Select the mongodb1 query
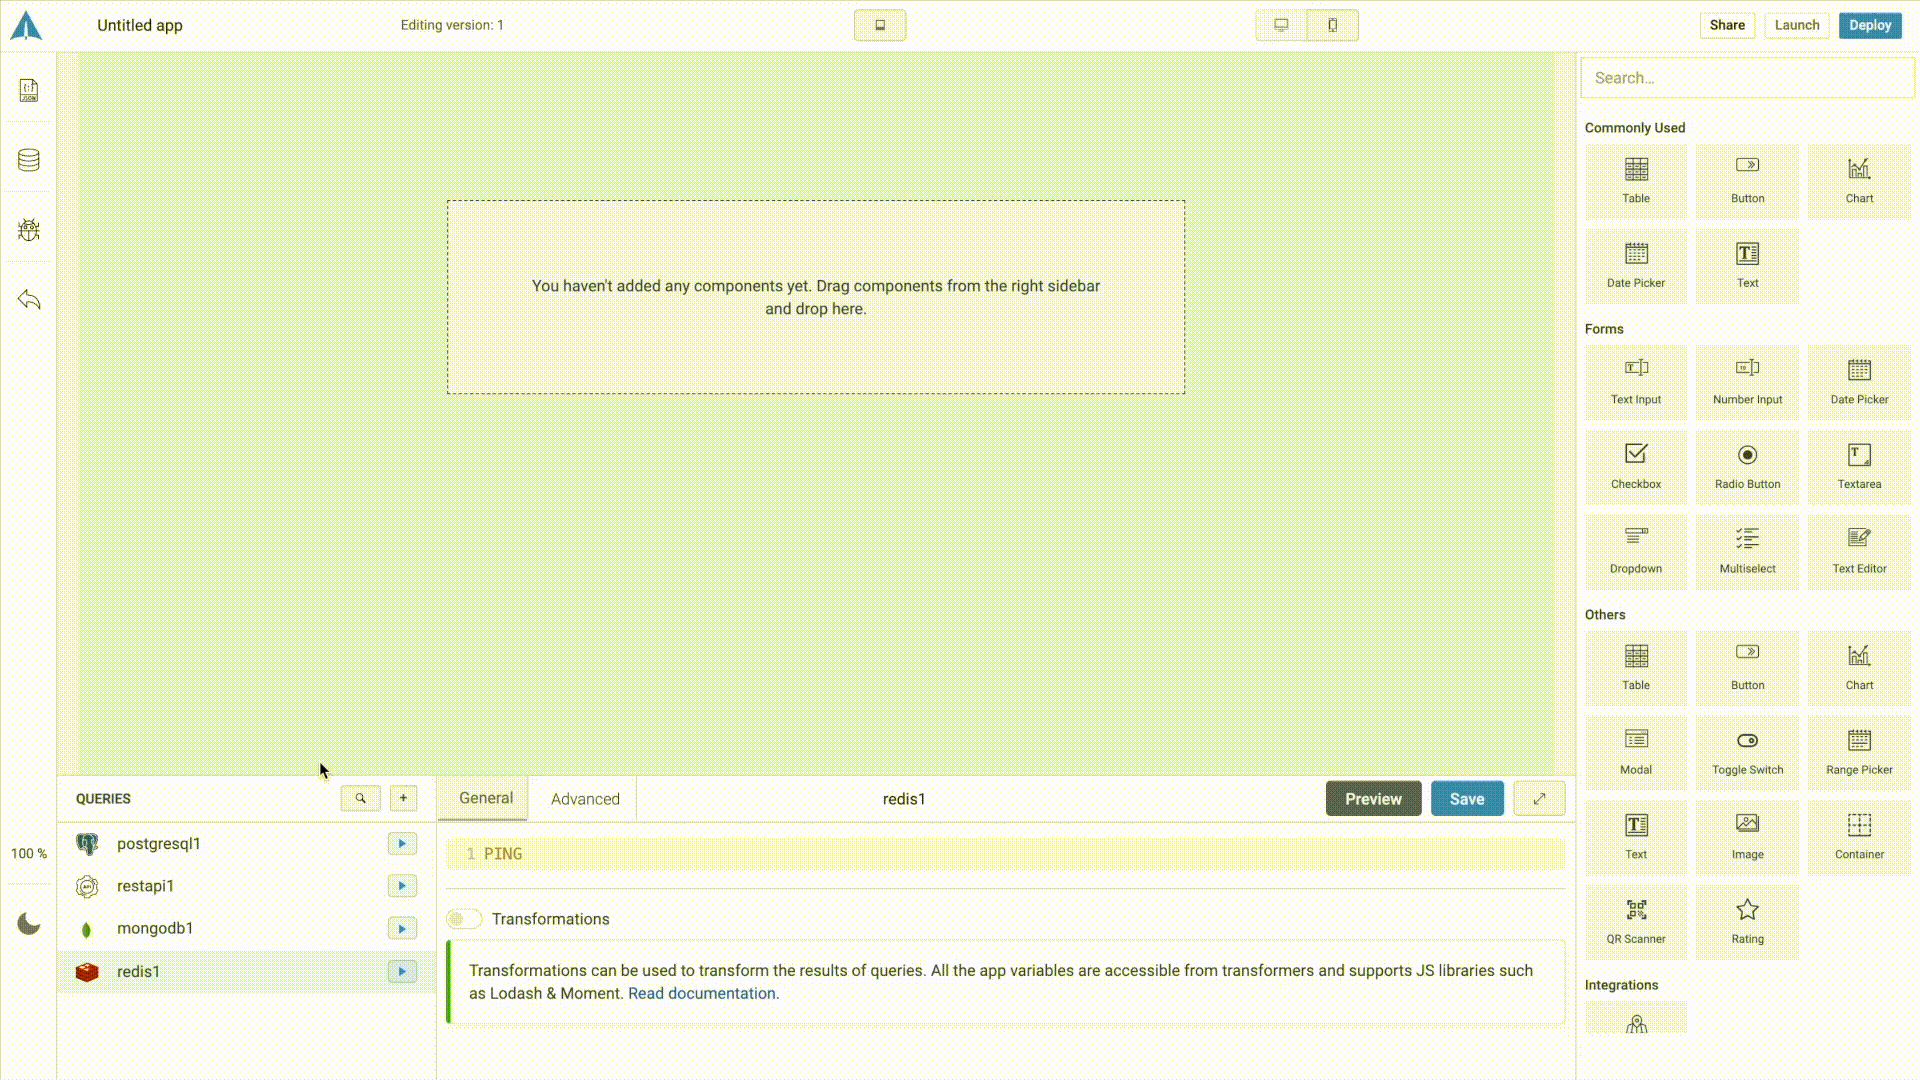 click(x=155, y=928)
